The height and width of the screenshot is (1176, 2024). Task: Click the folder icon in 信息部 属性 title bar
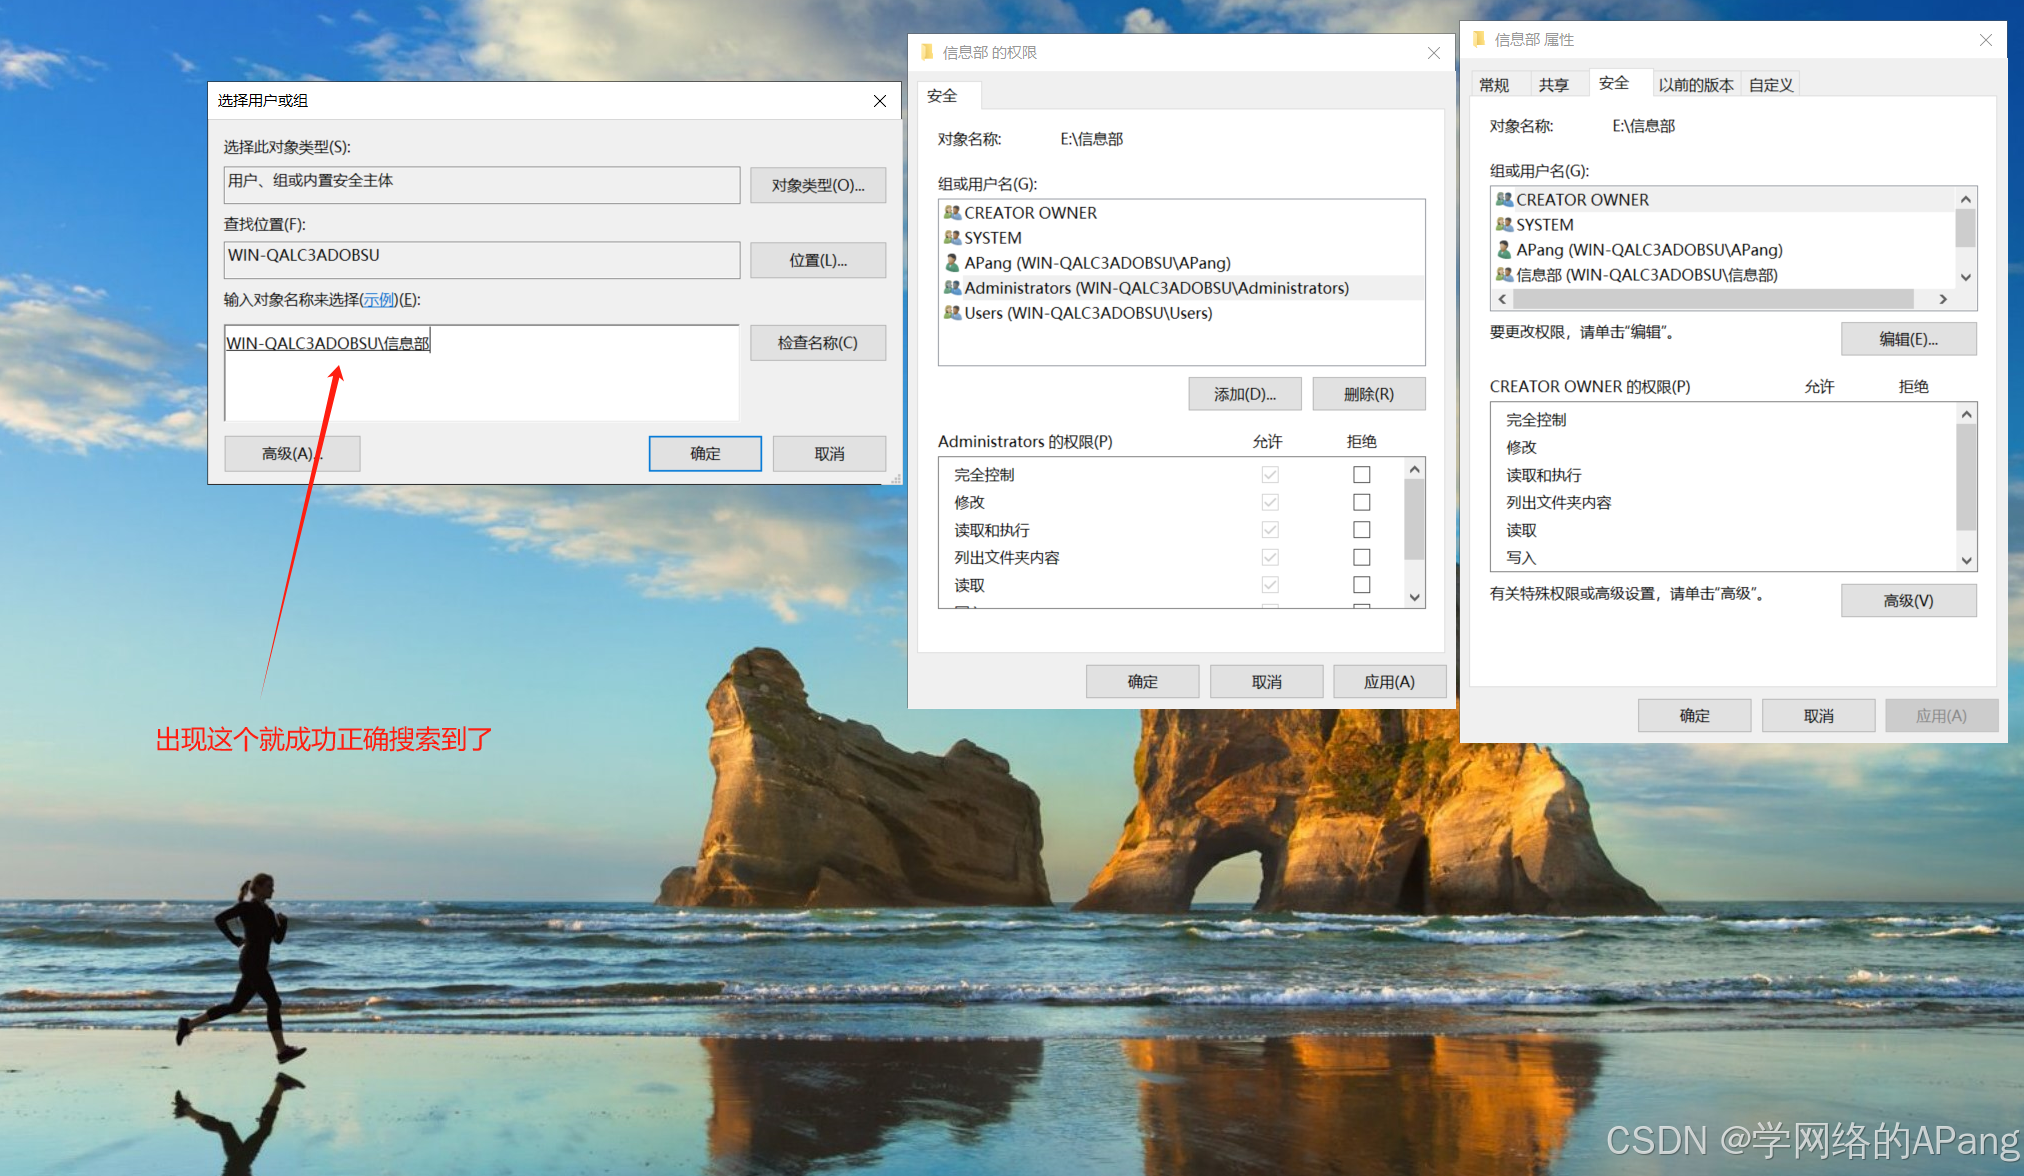click(x=1479, y=39)
